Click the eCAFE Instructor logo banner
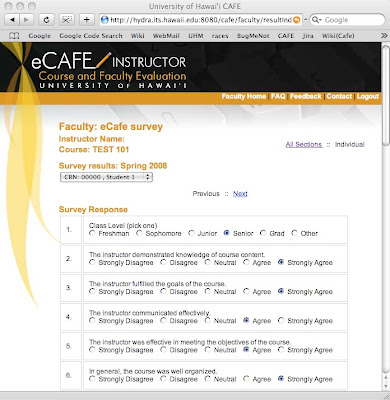 [x=109, y=69]
